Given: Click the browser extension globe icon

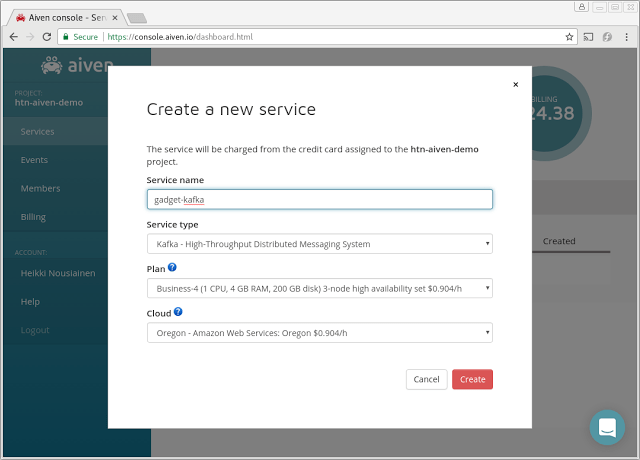Looking at the screenshot, I should (607, 37).
